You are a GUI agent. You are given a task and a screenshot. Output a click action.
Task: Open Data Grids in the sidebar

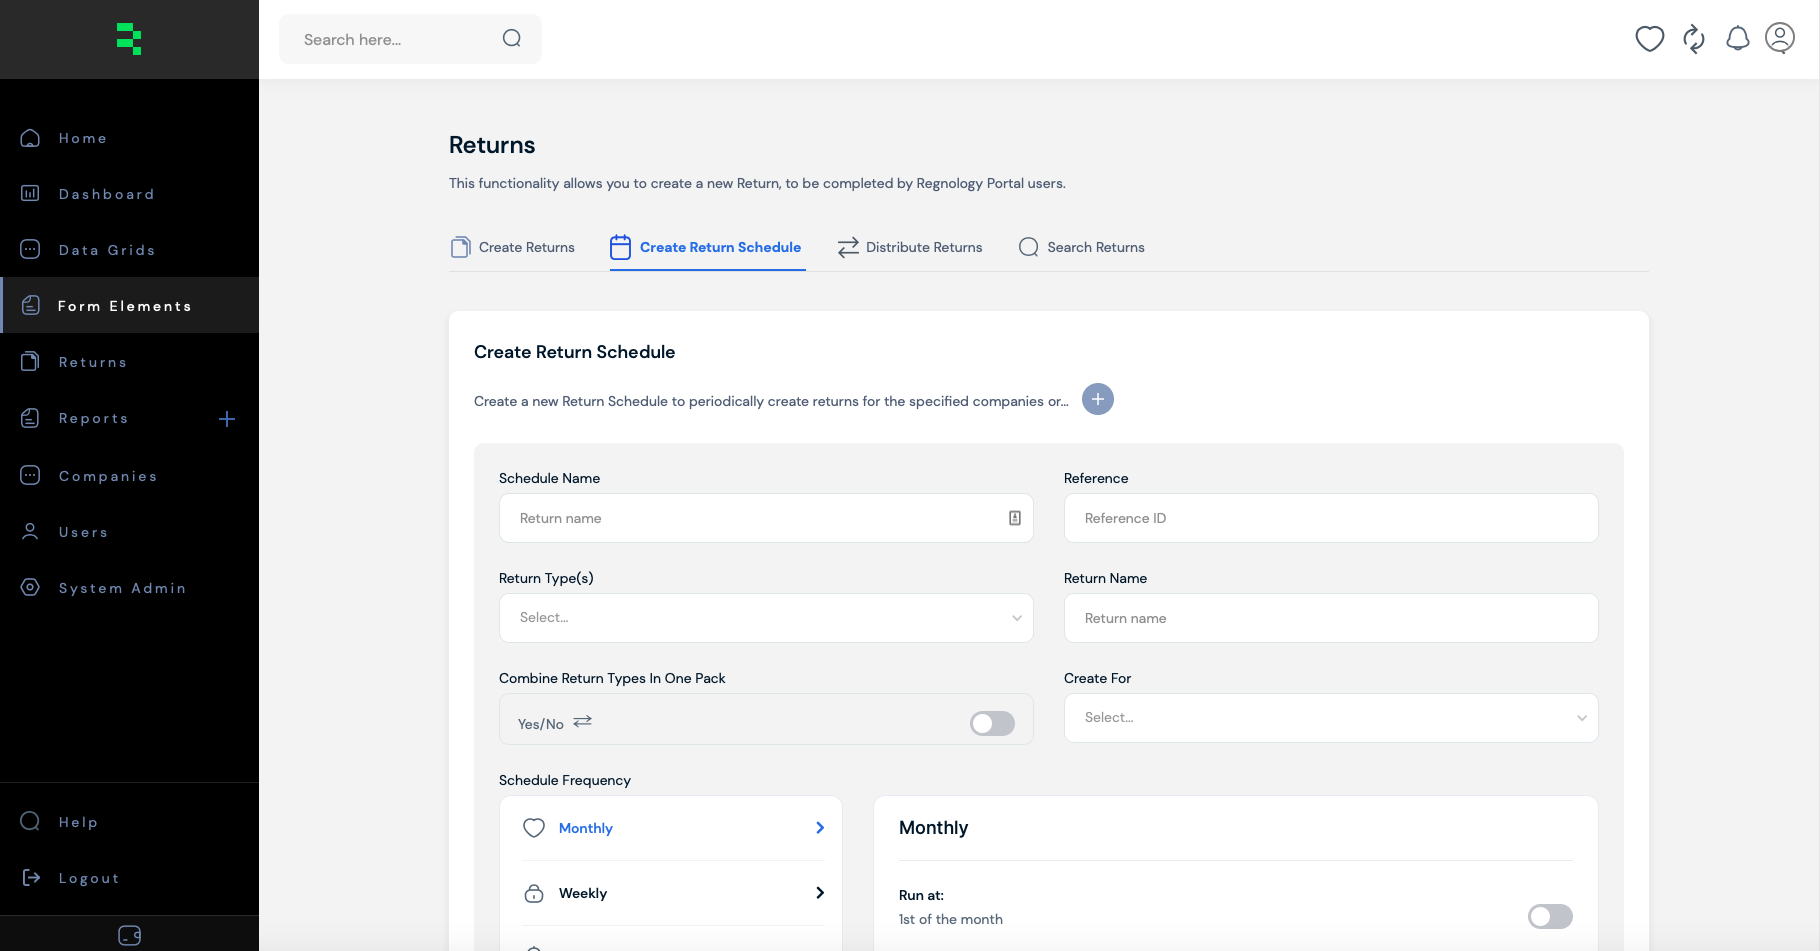[106, 250]
